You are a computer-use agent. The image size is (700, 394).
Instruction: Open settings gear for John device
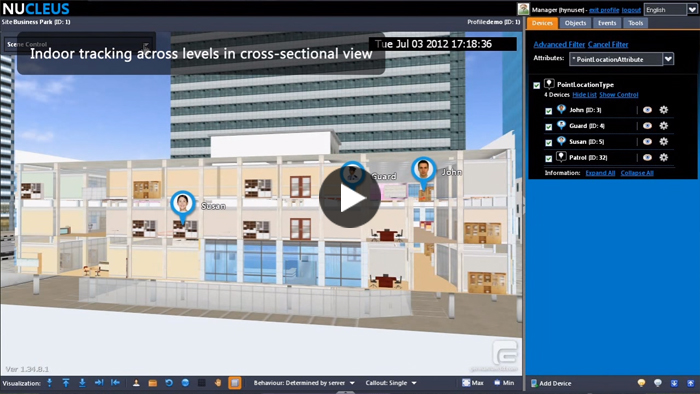tap(664, 110)
